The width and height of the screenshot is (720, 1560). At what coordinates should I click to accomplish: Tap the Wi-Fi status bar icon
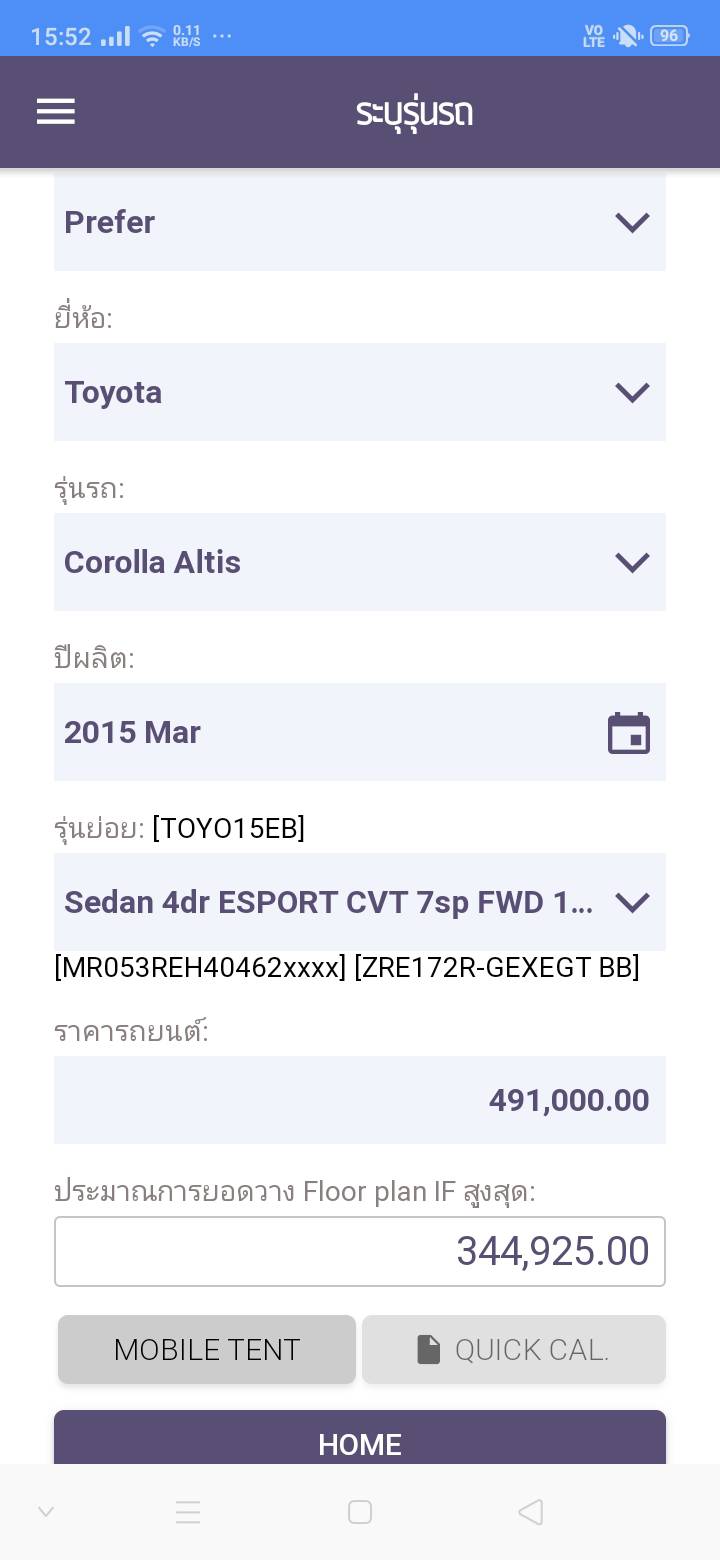pyautogui.click(x=152, y=37)
